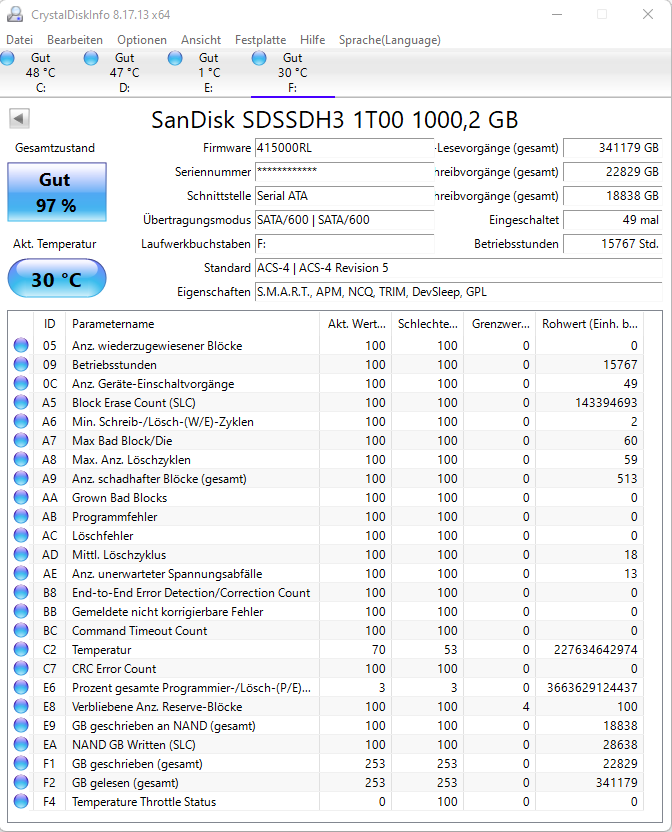672x832 pixels.
Task: Click status orb for attribute A8
Action: pos(21,460)
